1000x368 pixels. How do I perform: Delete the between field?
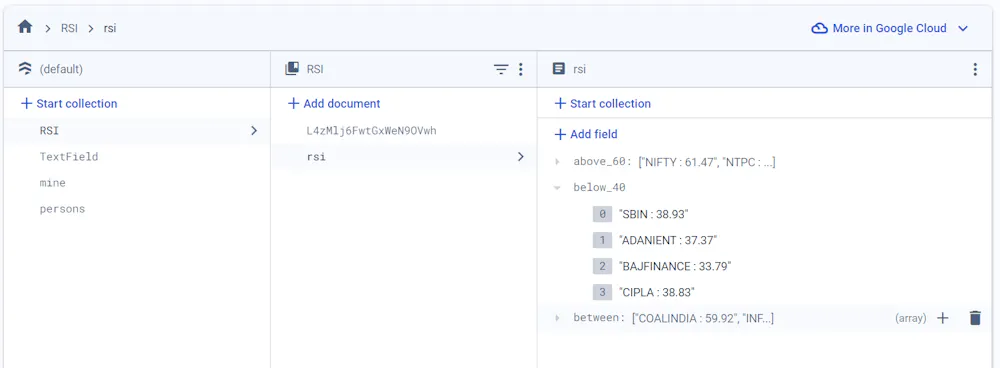pos(975,318)
